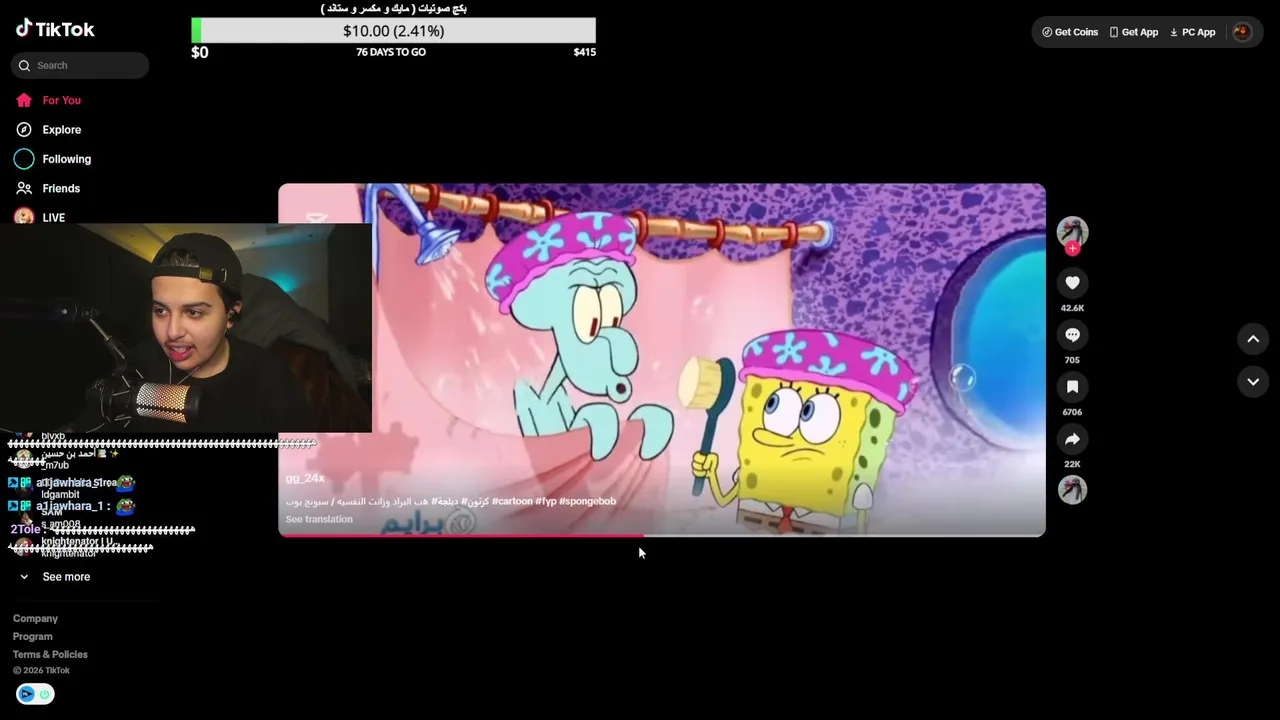Save video with the bookmark icon
The image size is (1280, 720).
coord(1072,387)
